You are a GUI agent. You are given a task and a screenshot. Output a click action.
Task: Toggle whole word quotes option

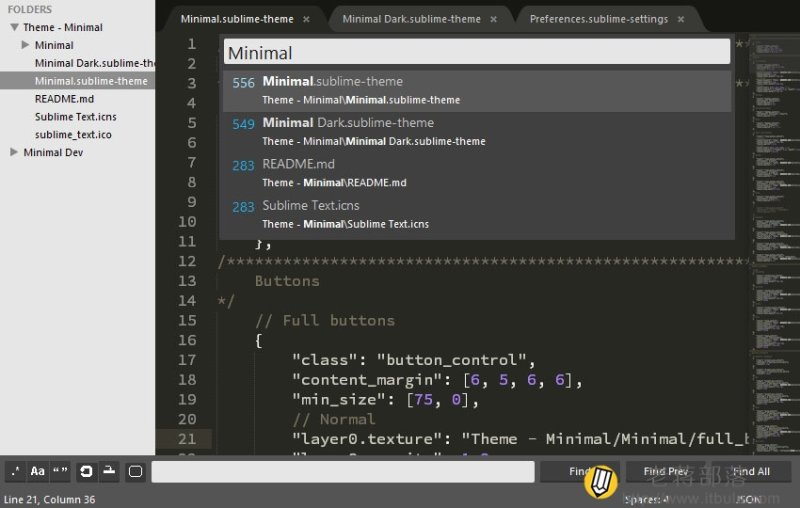tap(60, 471)
